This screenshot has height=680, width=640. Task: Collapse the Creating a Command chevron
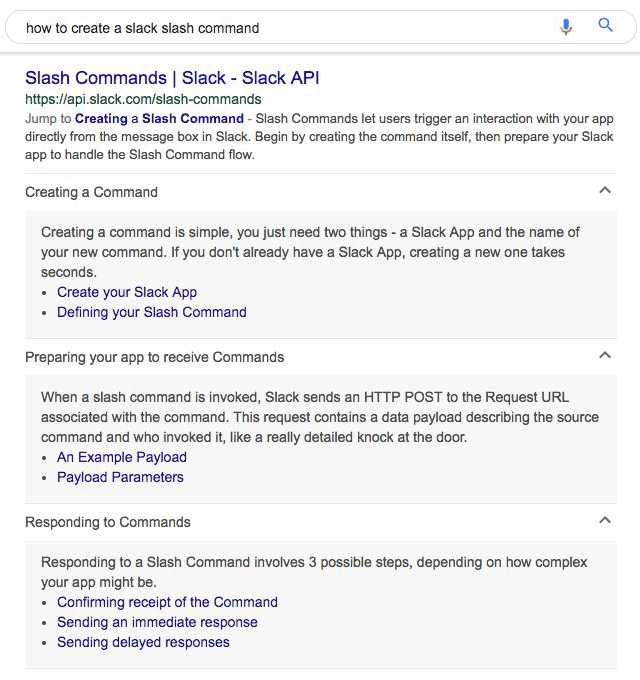click(x=603, y=191)
